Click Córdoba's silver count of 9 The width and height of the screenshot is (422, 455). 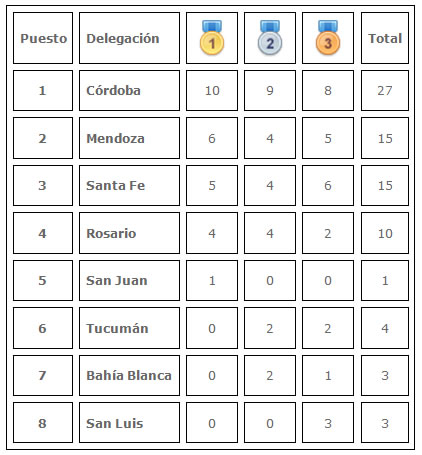click(270, 90)
